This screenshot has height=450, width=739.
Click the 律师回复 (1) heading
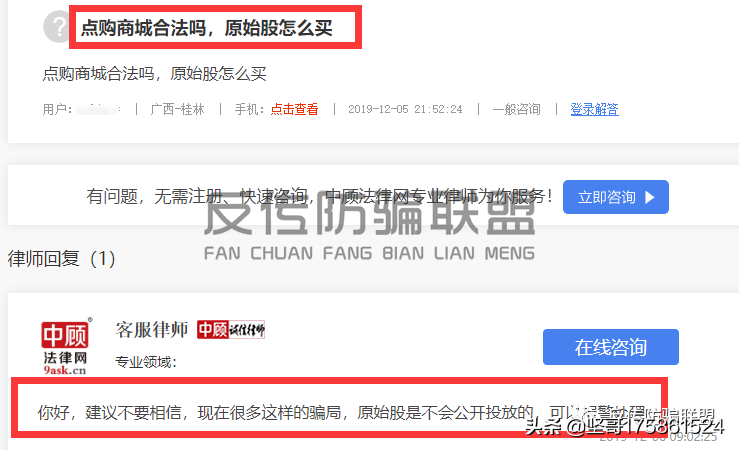[61, 258]
